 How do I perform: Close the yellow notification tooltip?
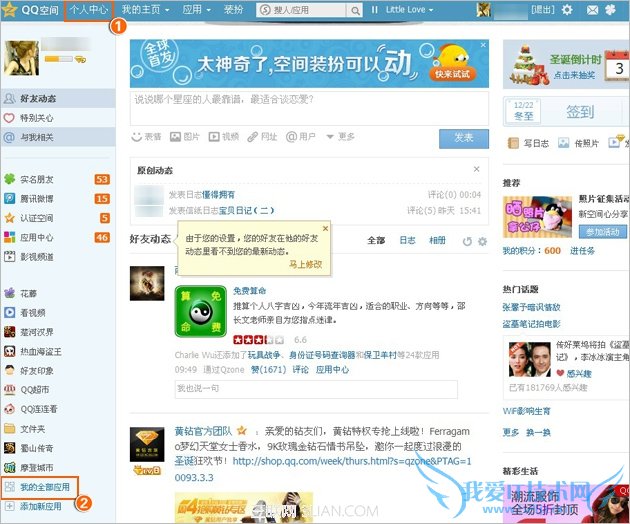(325, 228)
